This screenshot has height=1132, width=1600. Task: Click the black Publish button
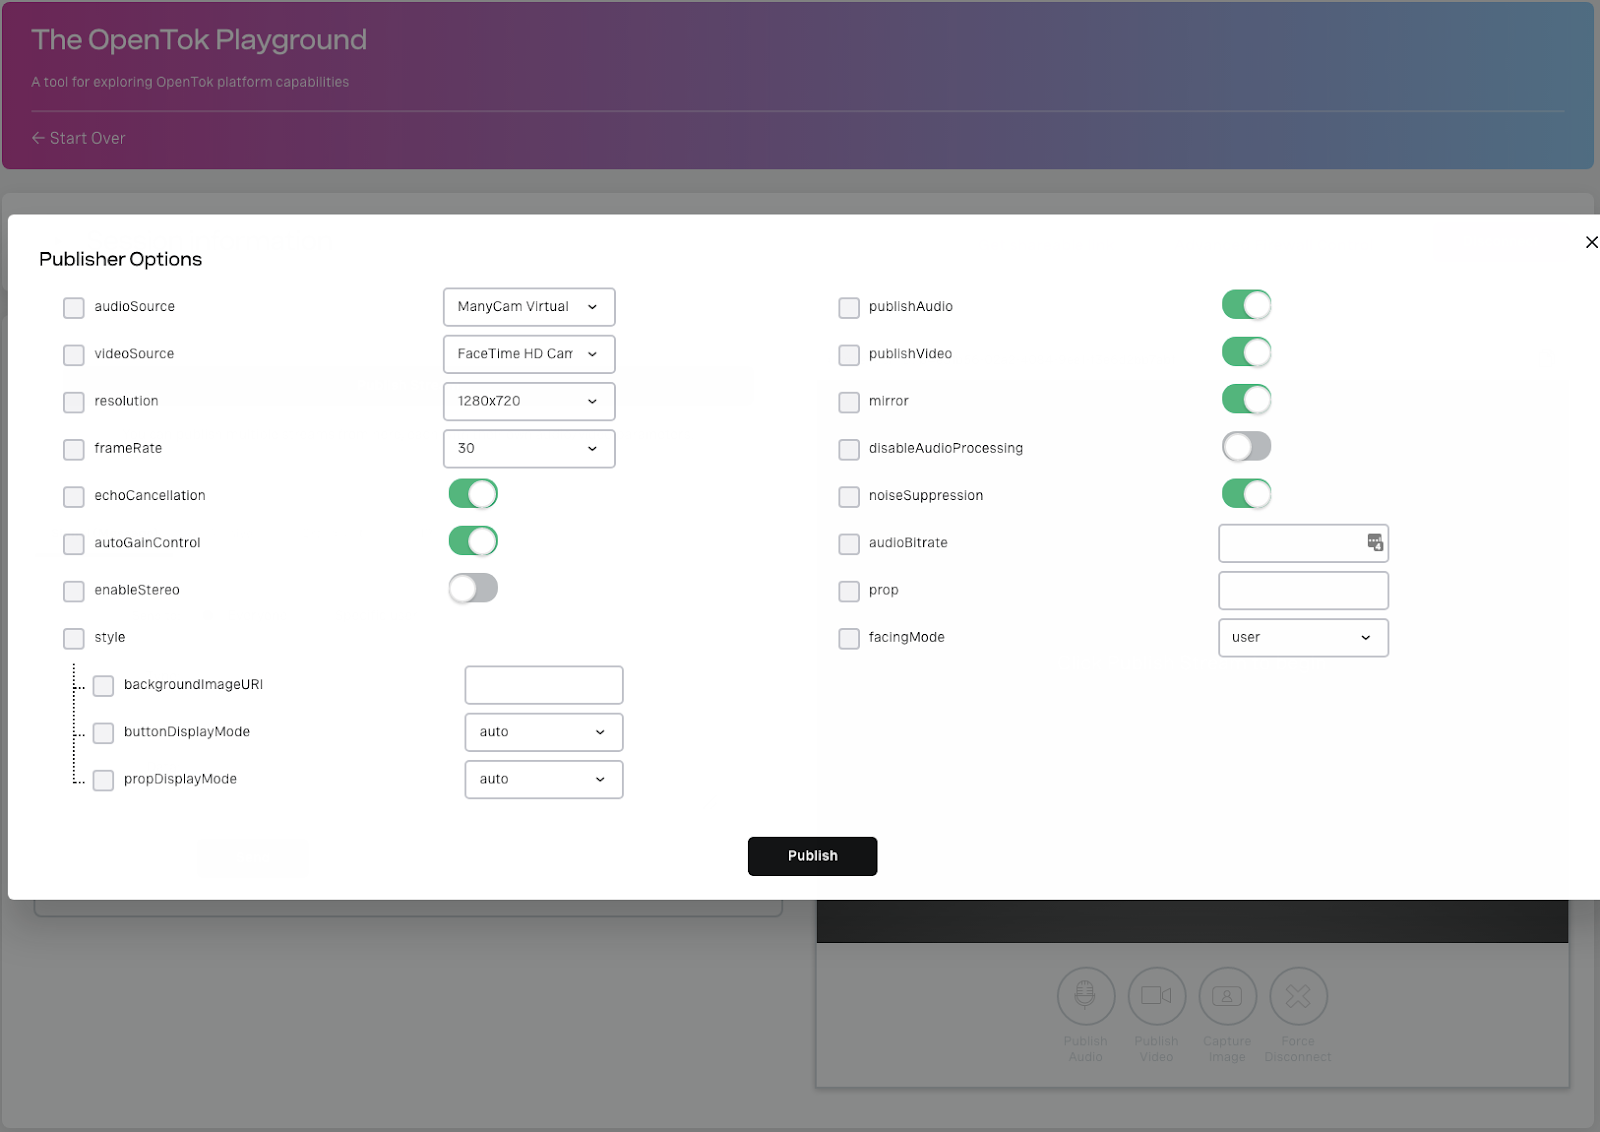click(812, 856)
